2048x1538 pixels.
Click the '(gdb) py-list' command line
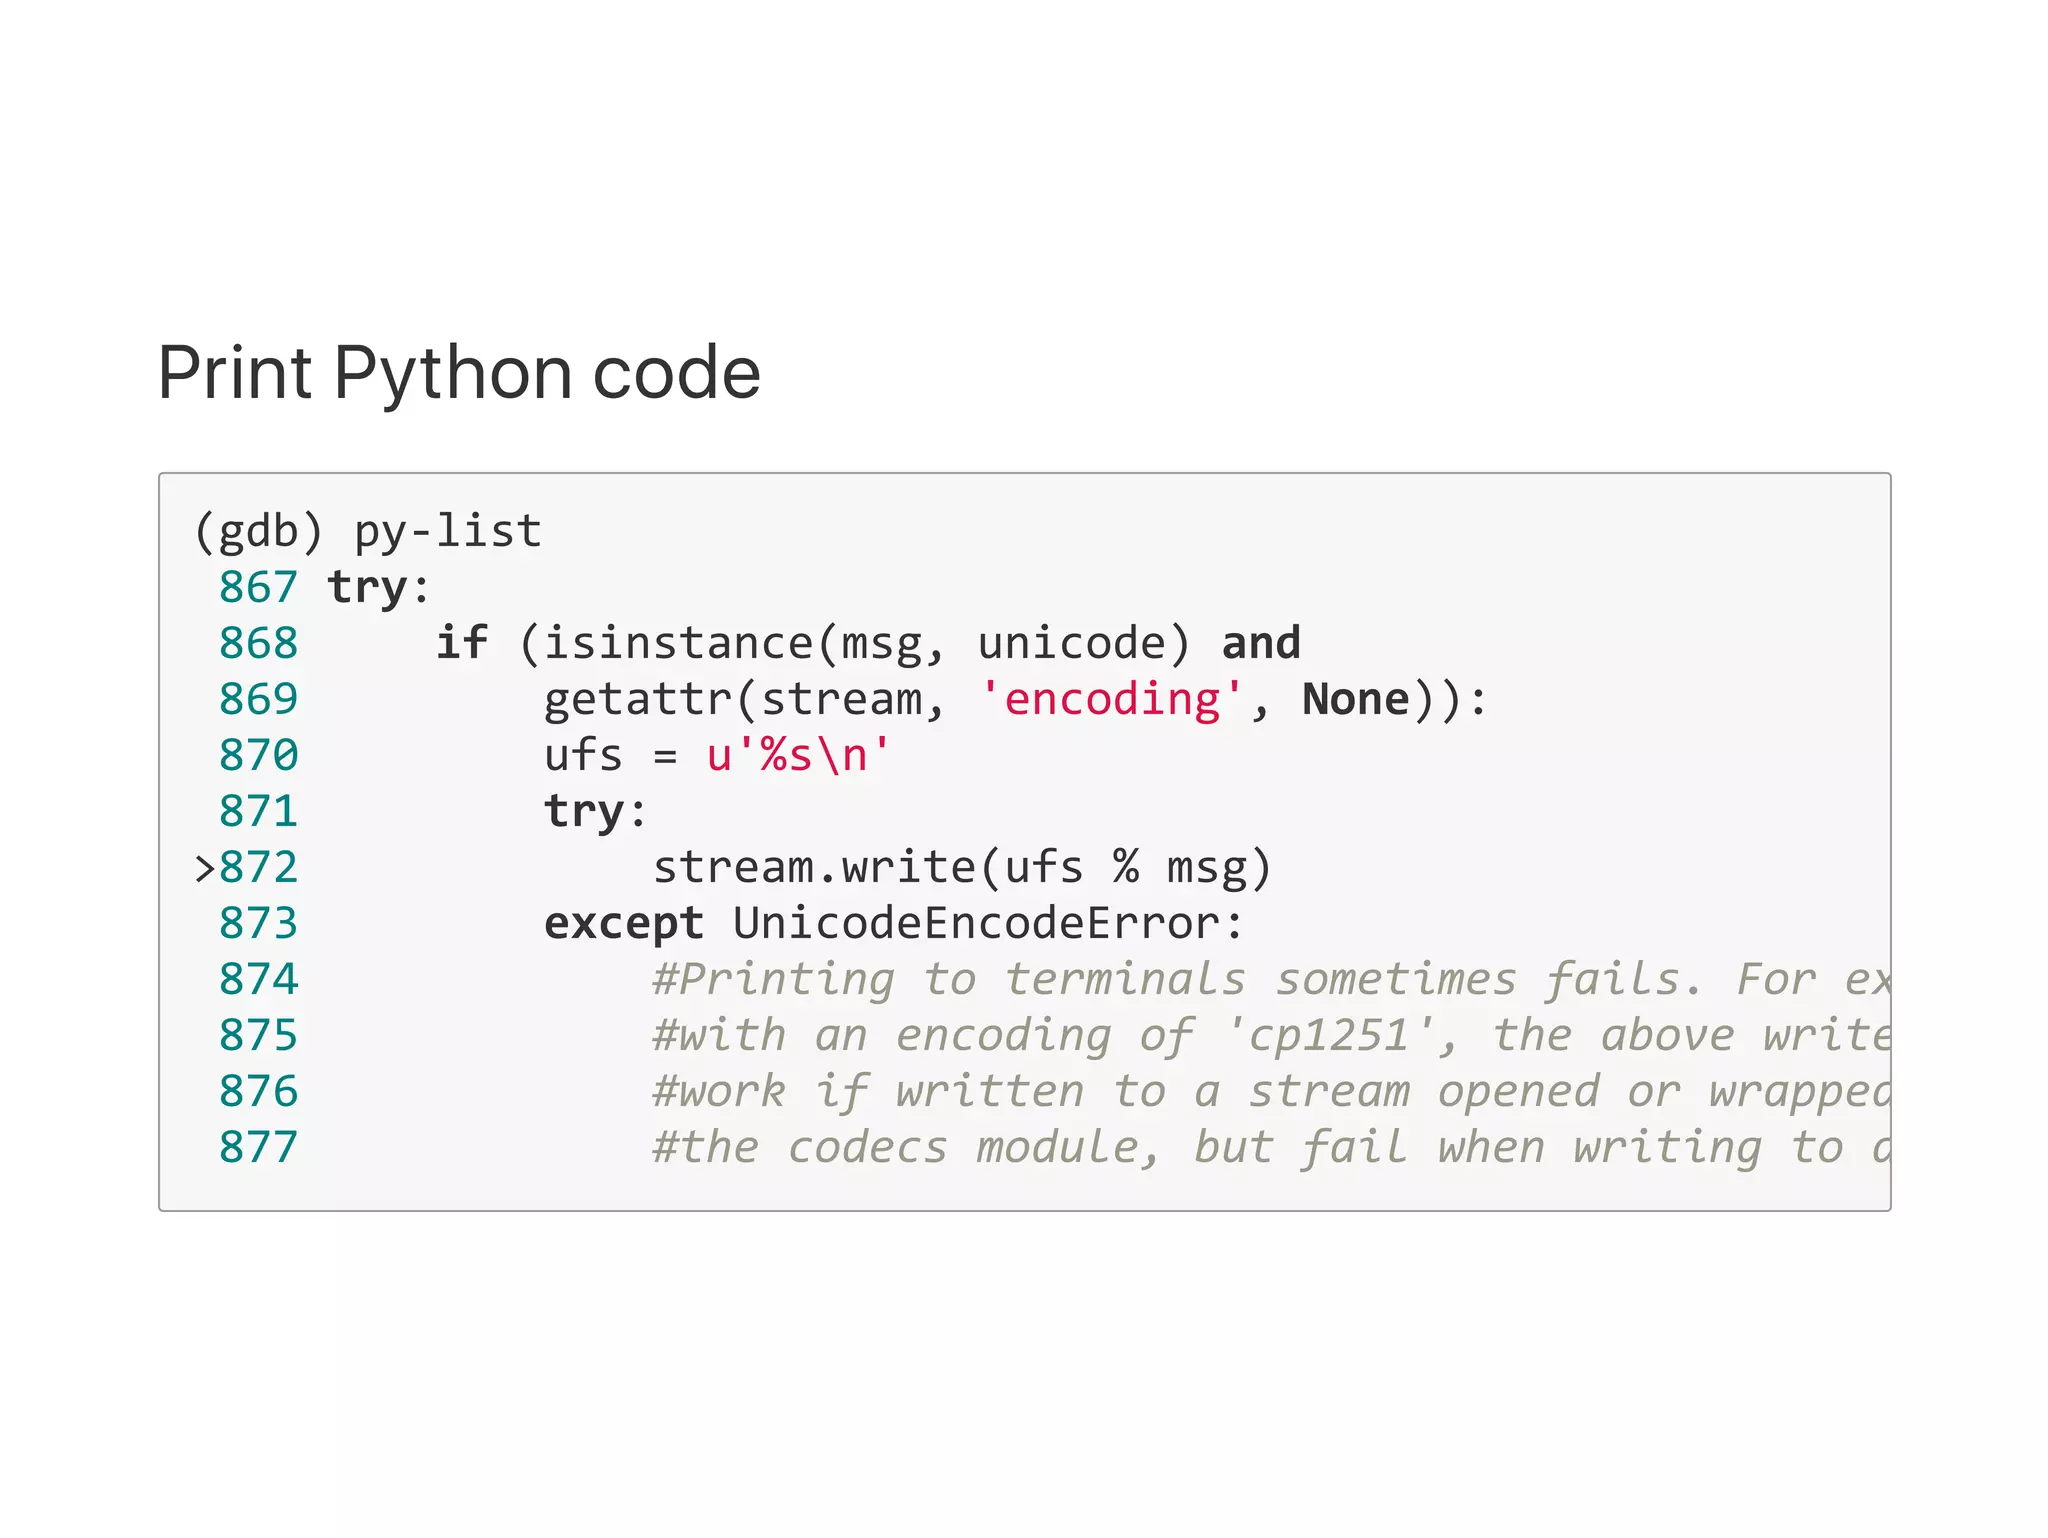[368, 531]
